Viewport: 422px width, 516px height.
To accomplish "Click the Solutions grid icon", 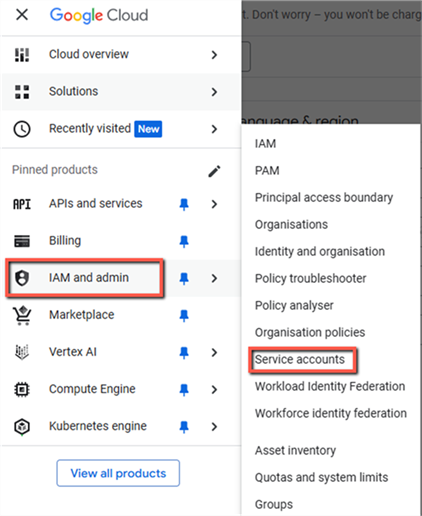I will tap(22, 92).
